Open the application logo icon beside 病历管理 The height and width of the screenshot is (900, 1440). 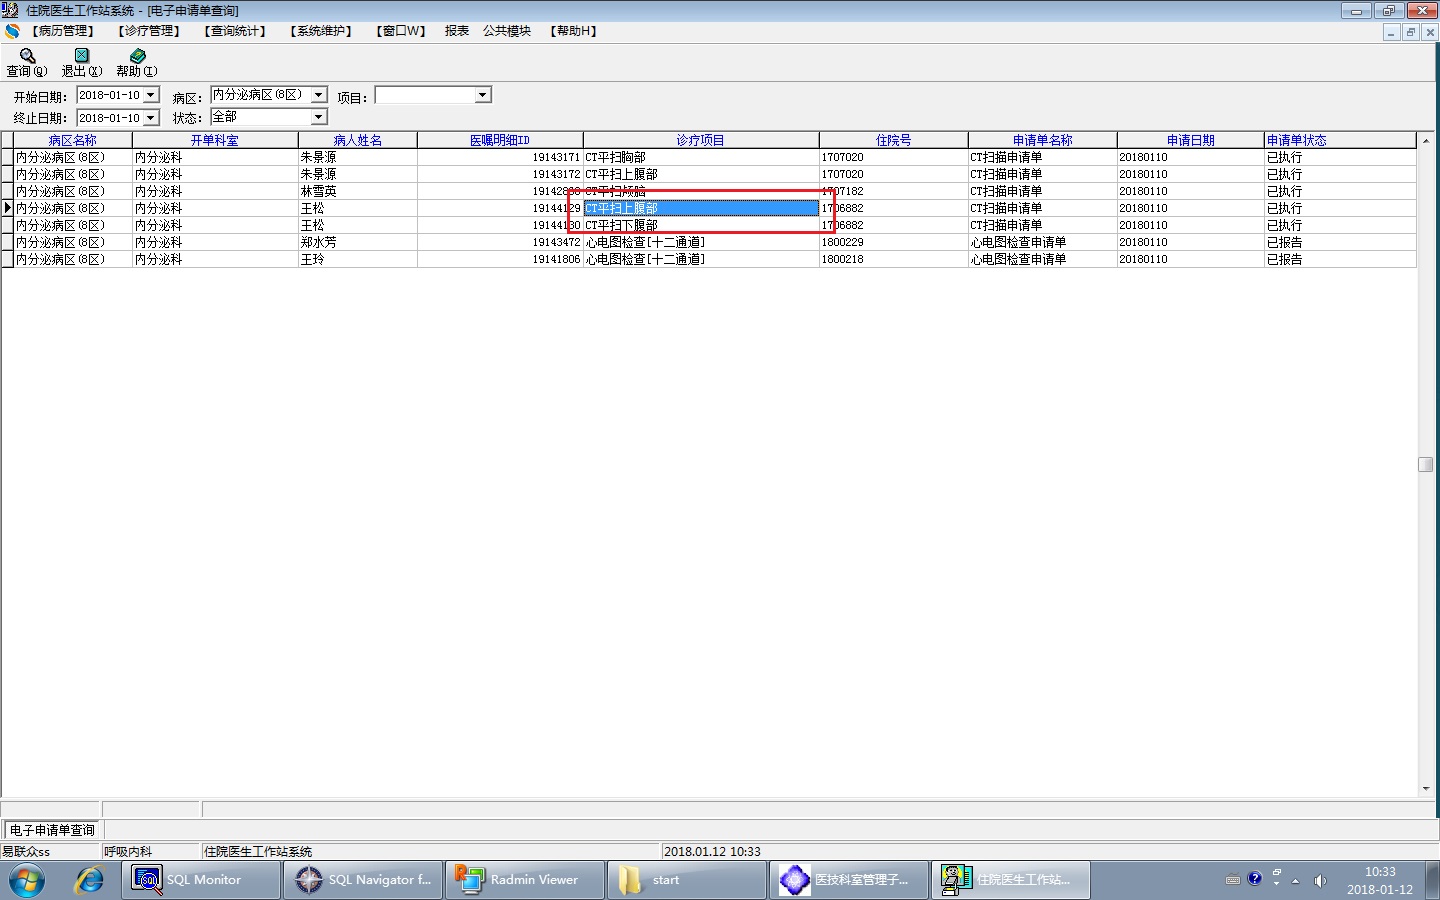(12, 31)
